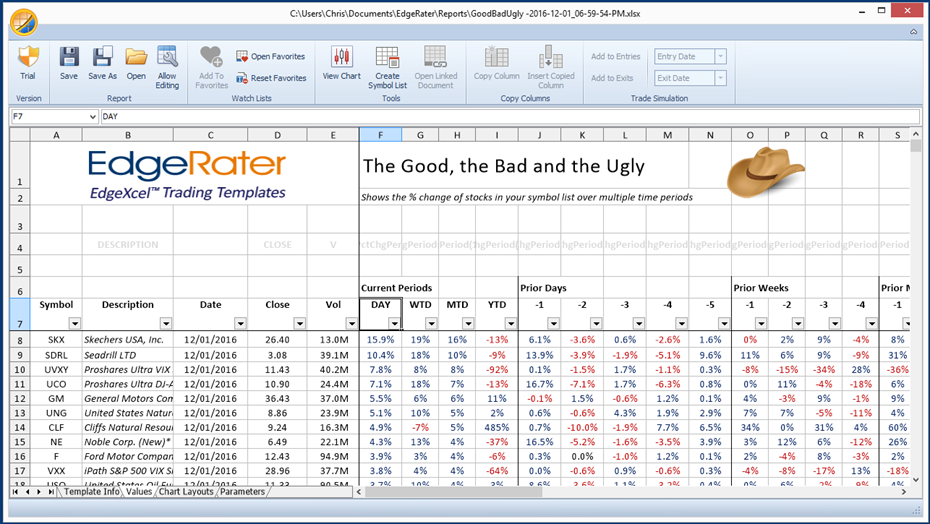Select the SKX symbol cell

coord(56,340)
